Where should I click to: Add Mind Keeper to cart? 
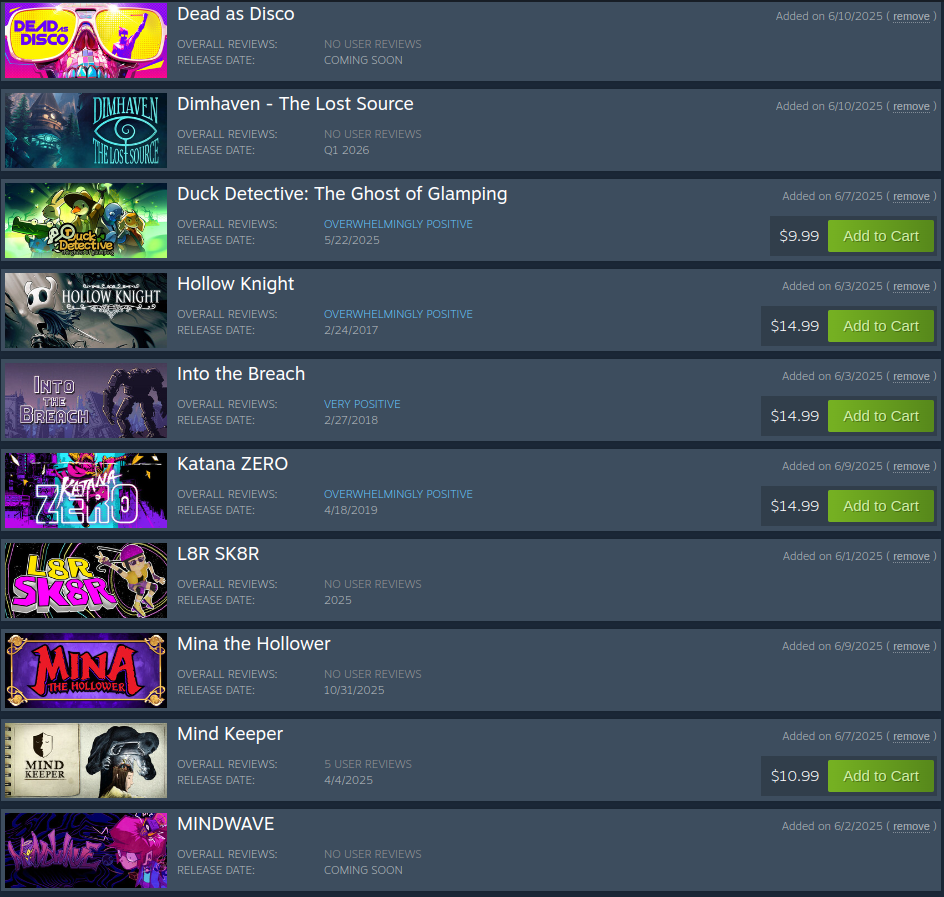click(881, 776)
